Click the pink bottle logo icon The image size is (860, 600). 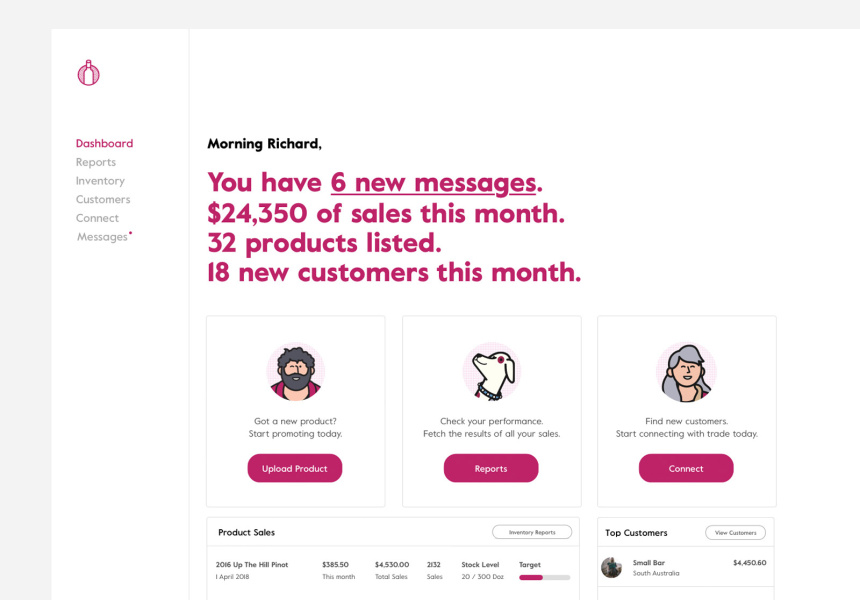pos(89,73)
